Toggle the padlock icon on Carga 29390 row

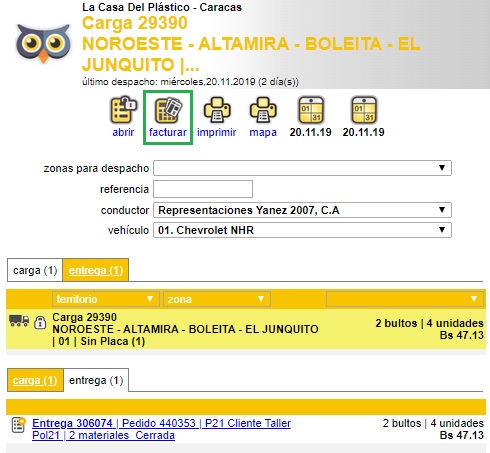pos(40,322)
